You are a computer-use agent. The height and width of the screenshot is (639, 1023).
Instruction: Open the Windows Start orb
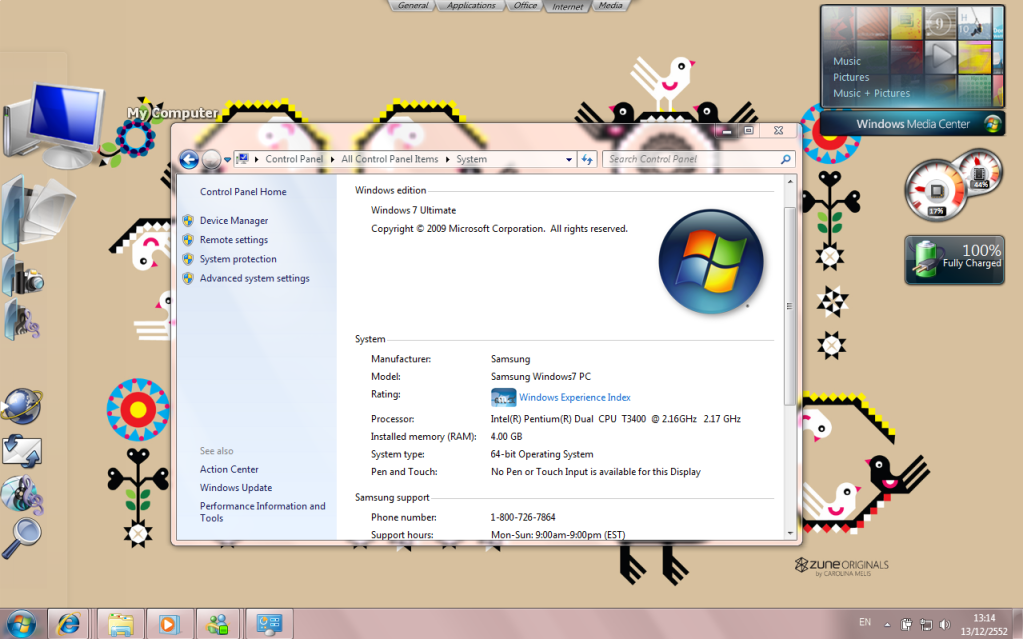tap(21, 625)
